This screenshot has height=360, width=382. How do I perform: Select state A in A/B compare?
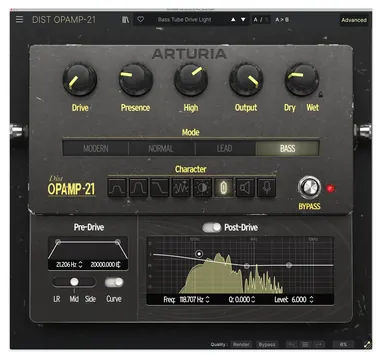pyautogui.click(x=256, y=20)
